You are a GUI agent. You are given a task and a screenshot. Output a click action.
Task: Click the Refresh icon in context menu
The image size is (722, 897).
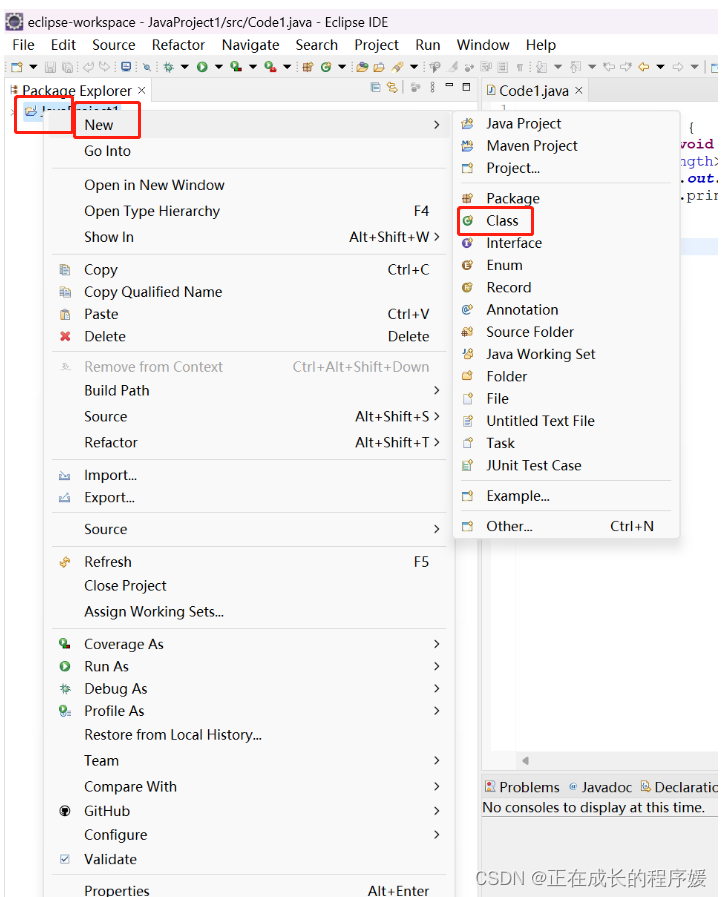click(x=65, y=562)
